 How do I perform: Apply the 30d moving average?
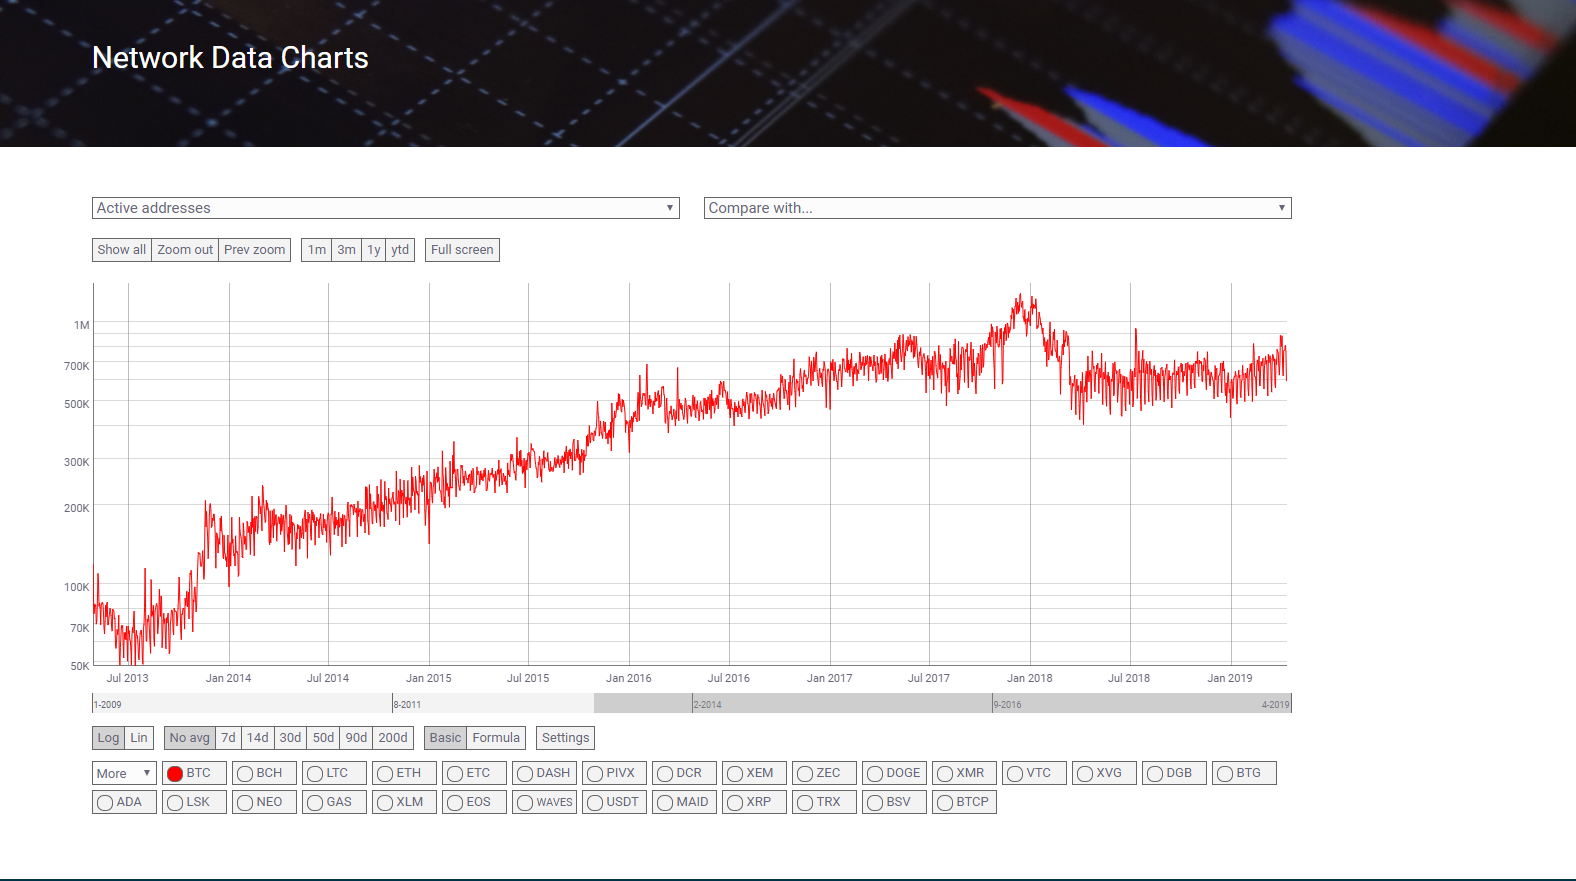click(x=290, y=738)
